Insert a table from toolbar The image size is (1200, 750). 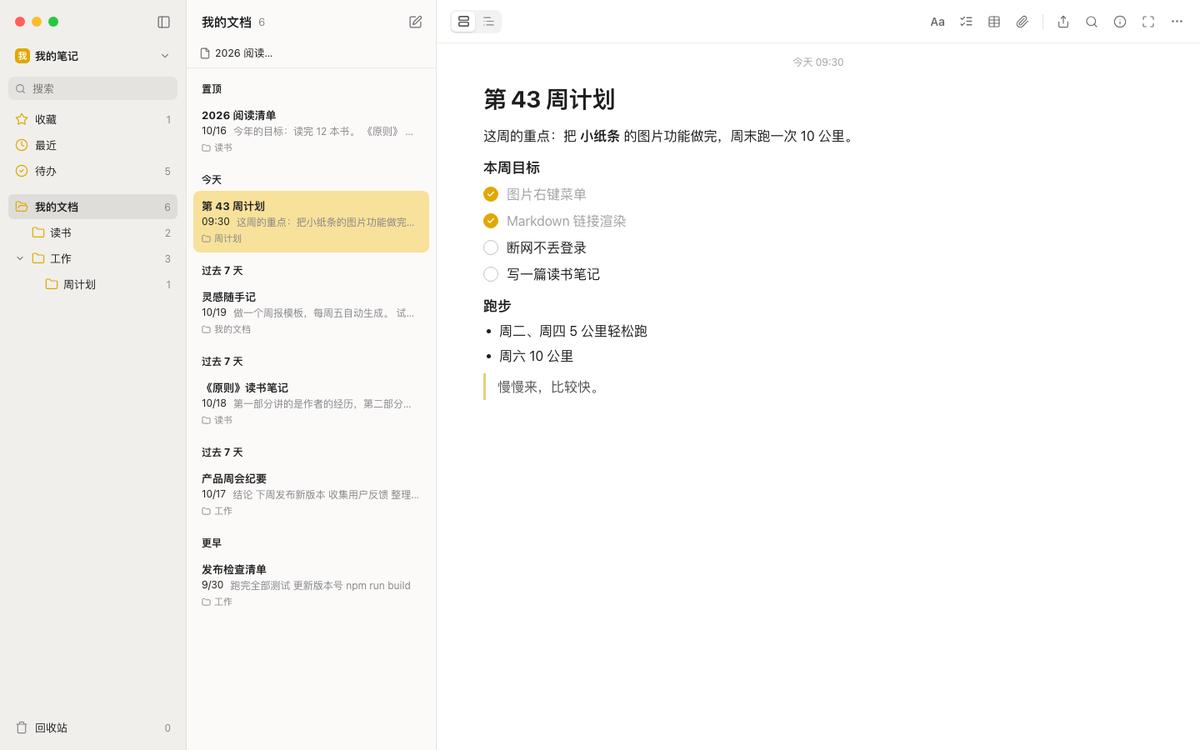[994, 22]
